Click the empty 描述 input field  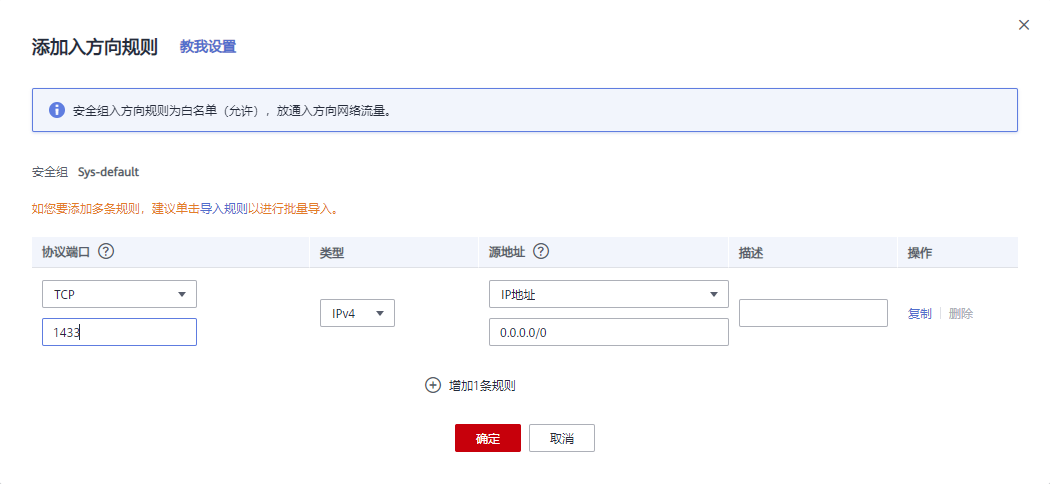click(x=813, y=313)
